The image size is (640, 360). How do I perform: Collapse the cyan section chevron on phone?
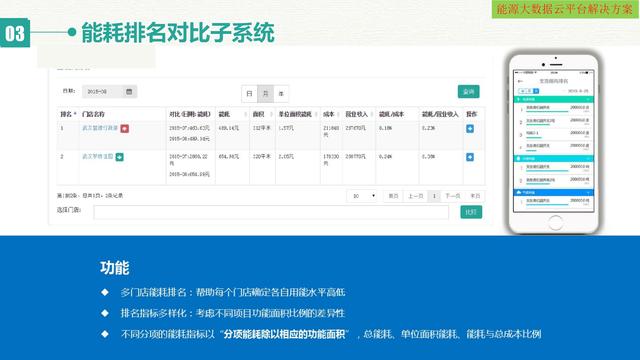point(588,158)
